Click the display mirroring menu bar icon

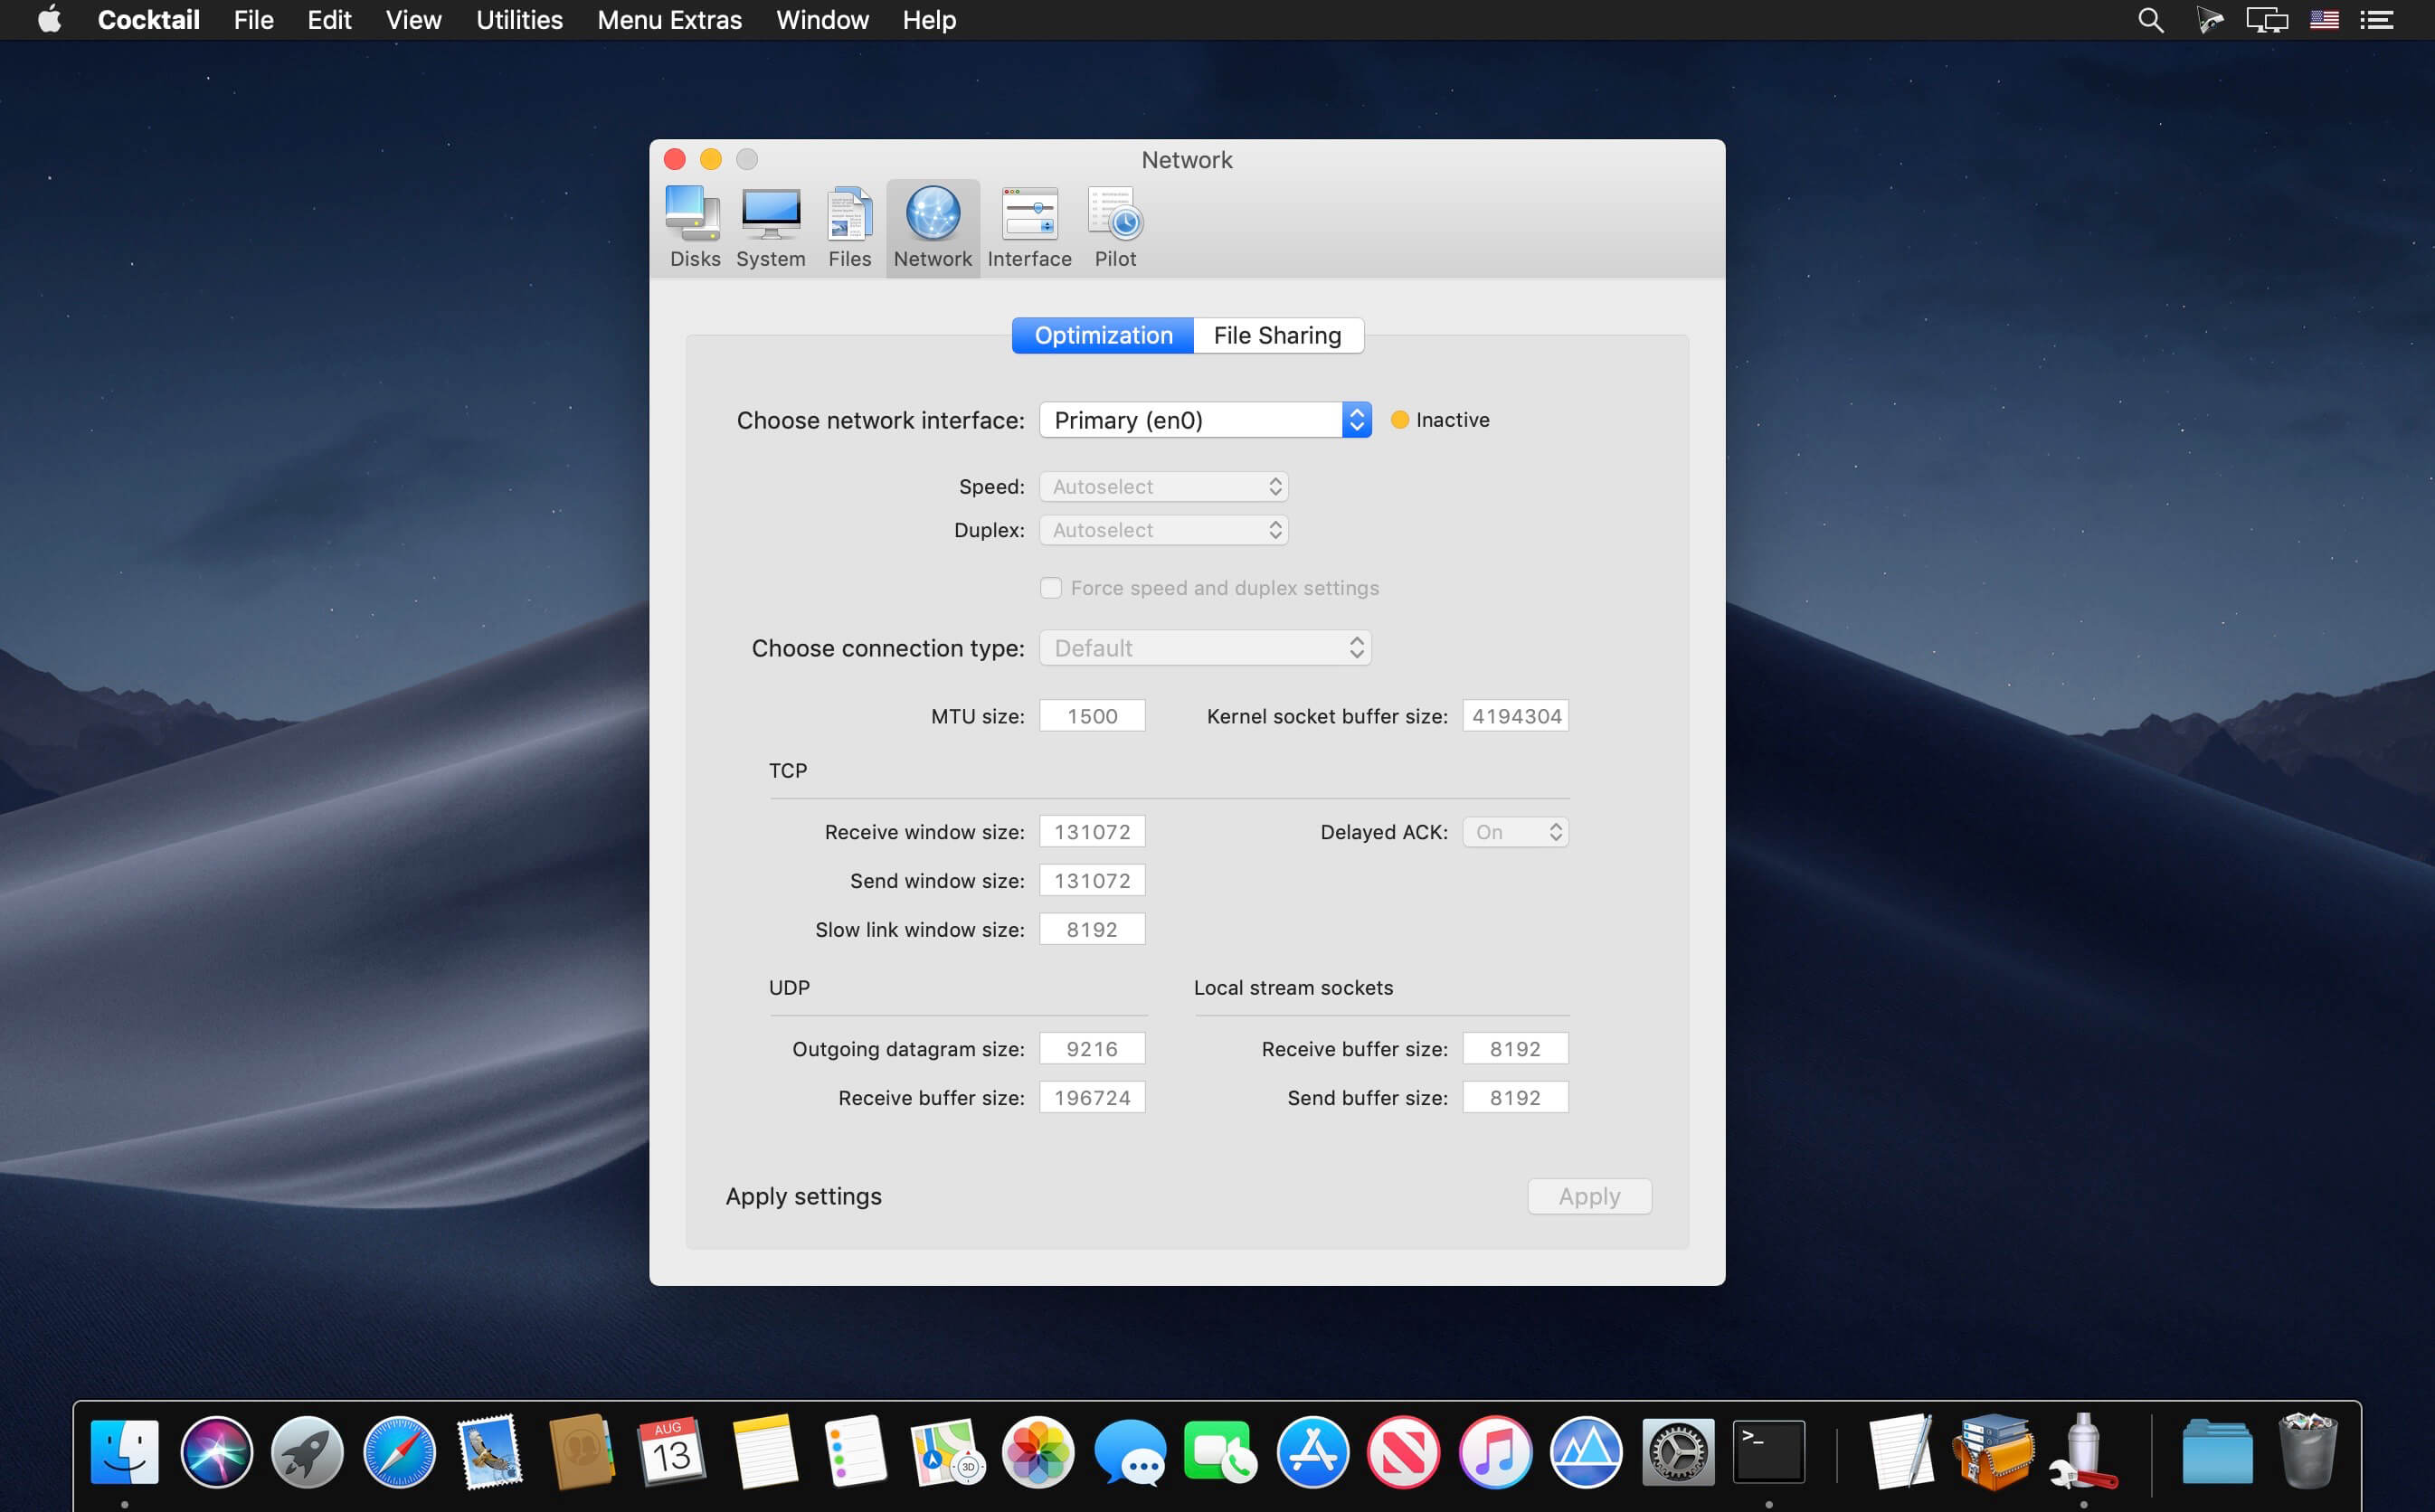(x=2266, y=20)
